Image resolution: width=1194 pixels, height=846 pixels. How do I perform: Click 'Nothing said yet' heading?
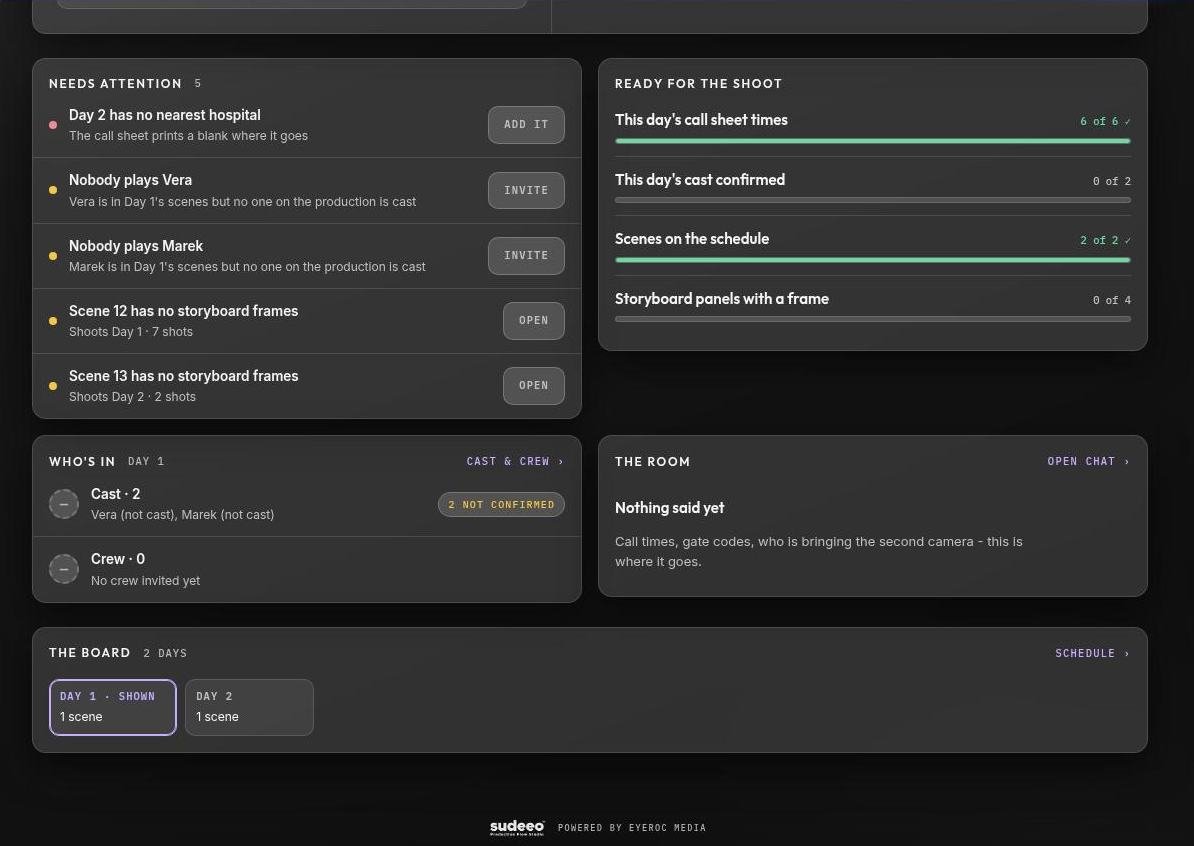coord(669,508)
